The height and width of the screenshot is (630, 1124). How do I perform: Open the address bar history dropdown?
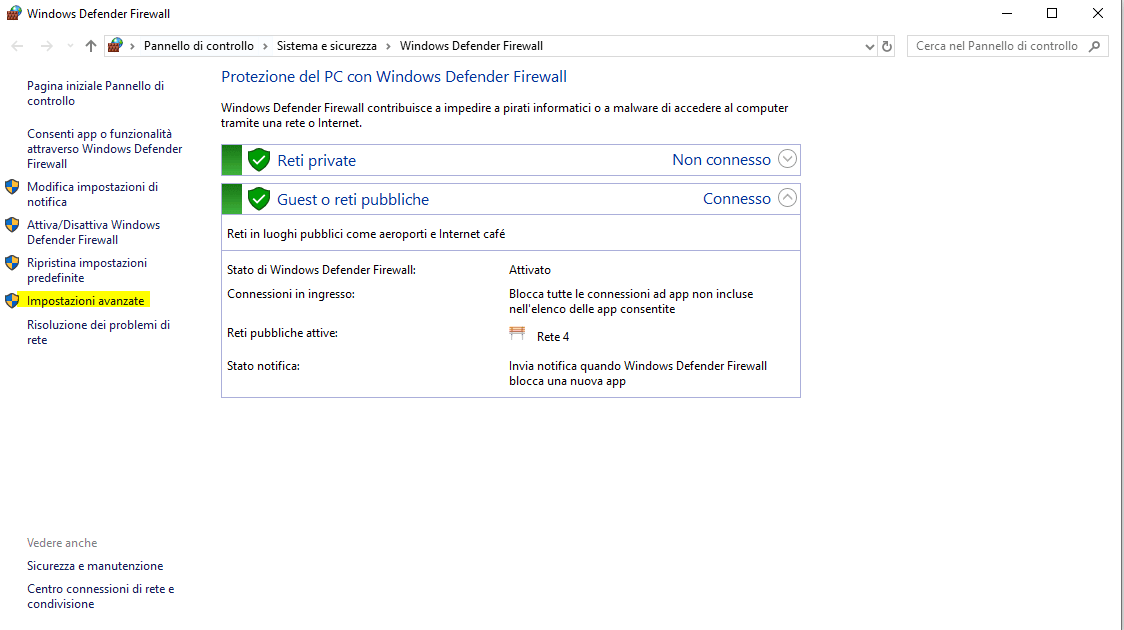tap(869, 46)
